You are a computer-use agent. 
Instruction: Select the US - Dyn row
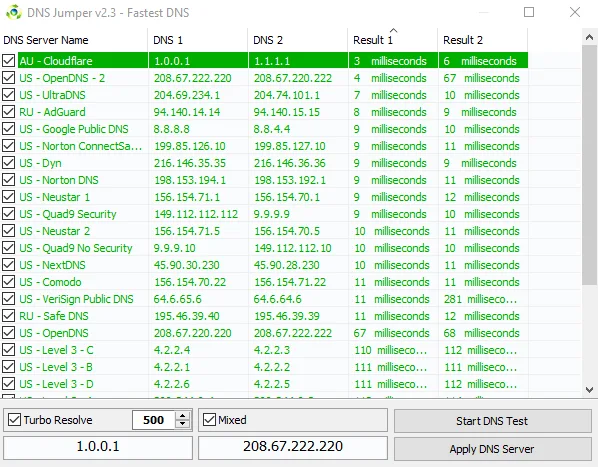tap(265, 163)
